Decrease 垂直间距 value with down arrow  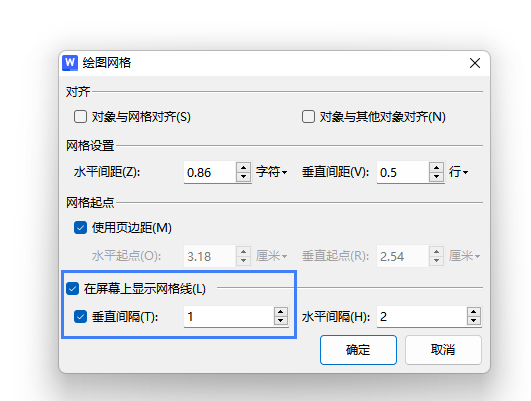(x=437, y=177)
